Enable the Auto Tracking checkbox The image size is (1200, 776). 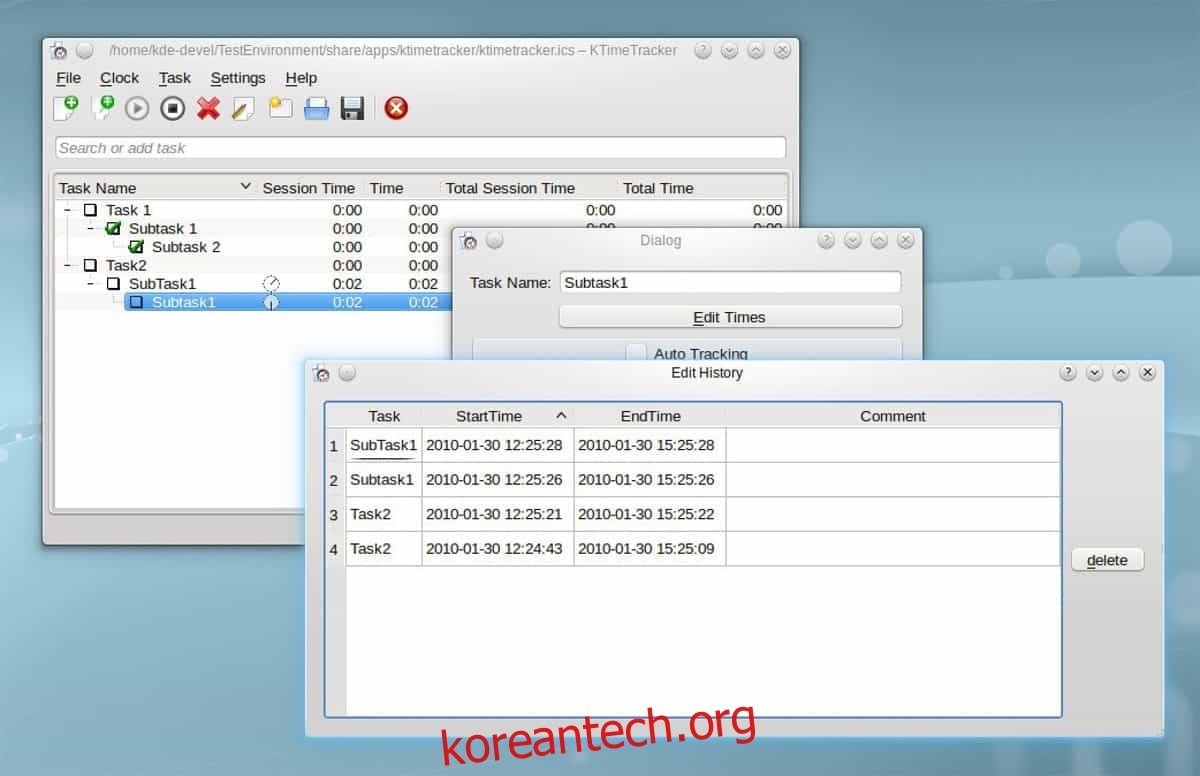click(x=636, y=353)
